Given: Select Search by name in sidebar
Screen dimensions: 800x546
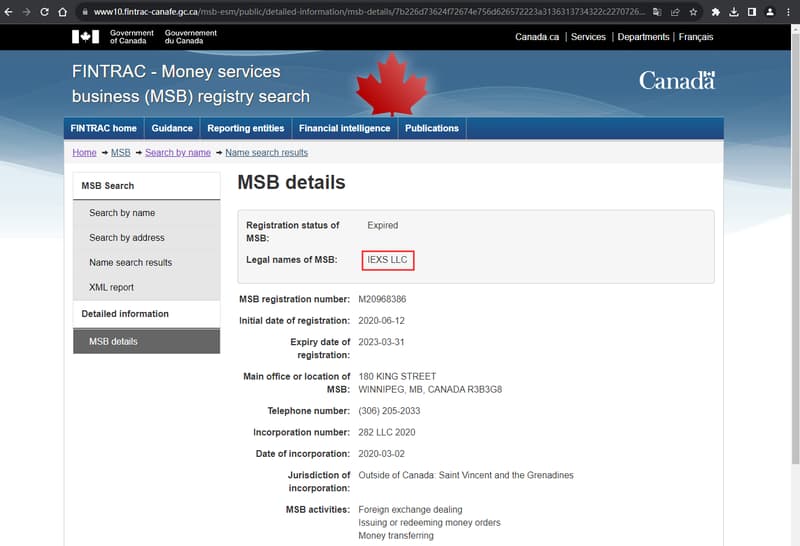Looking at the screenshot, I should (x=147, y=213).
